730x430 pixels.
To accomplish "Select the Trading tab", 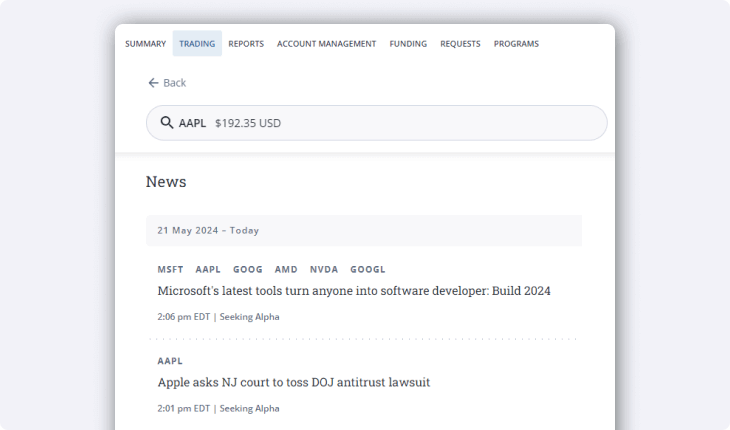I will tap(197, 44).
